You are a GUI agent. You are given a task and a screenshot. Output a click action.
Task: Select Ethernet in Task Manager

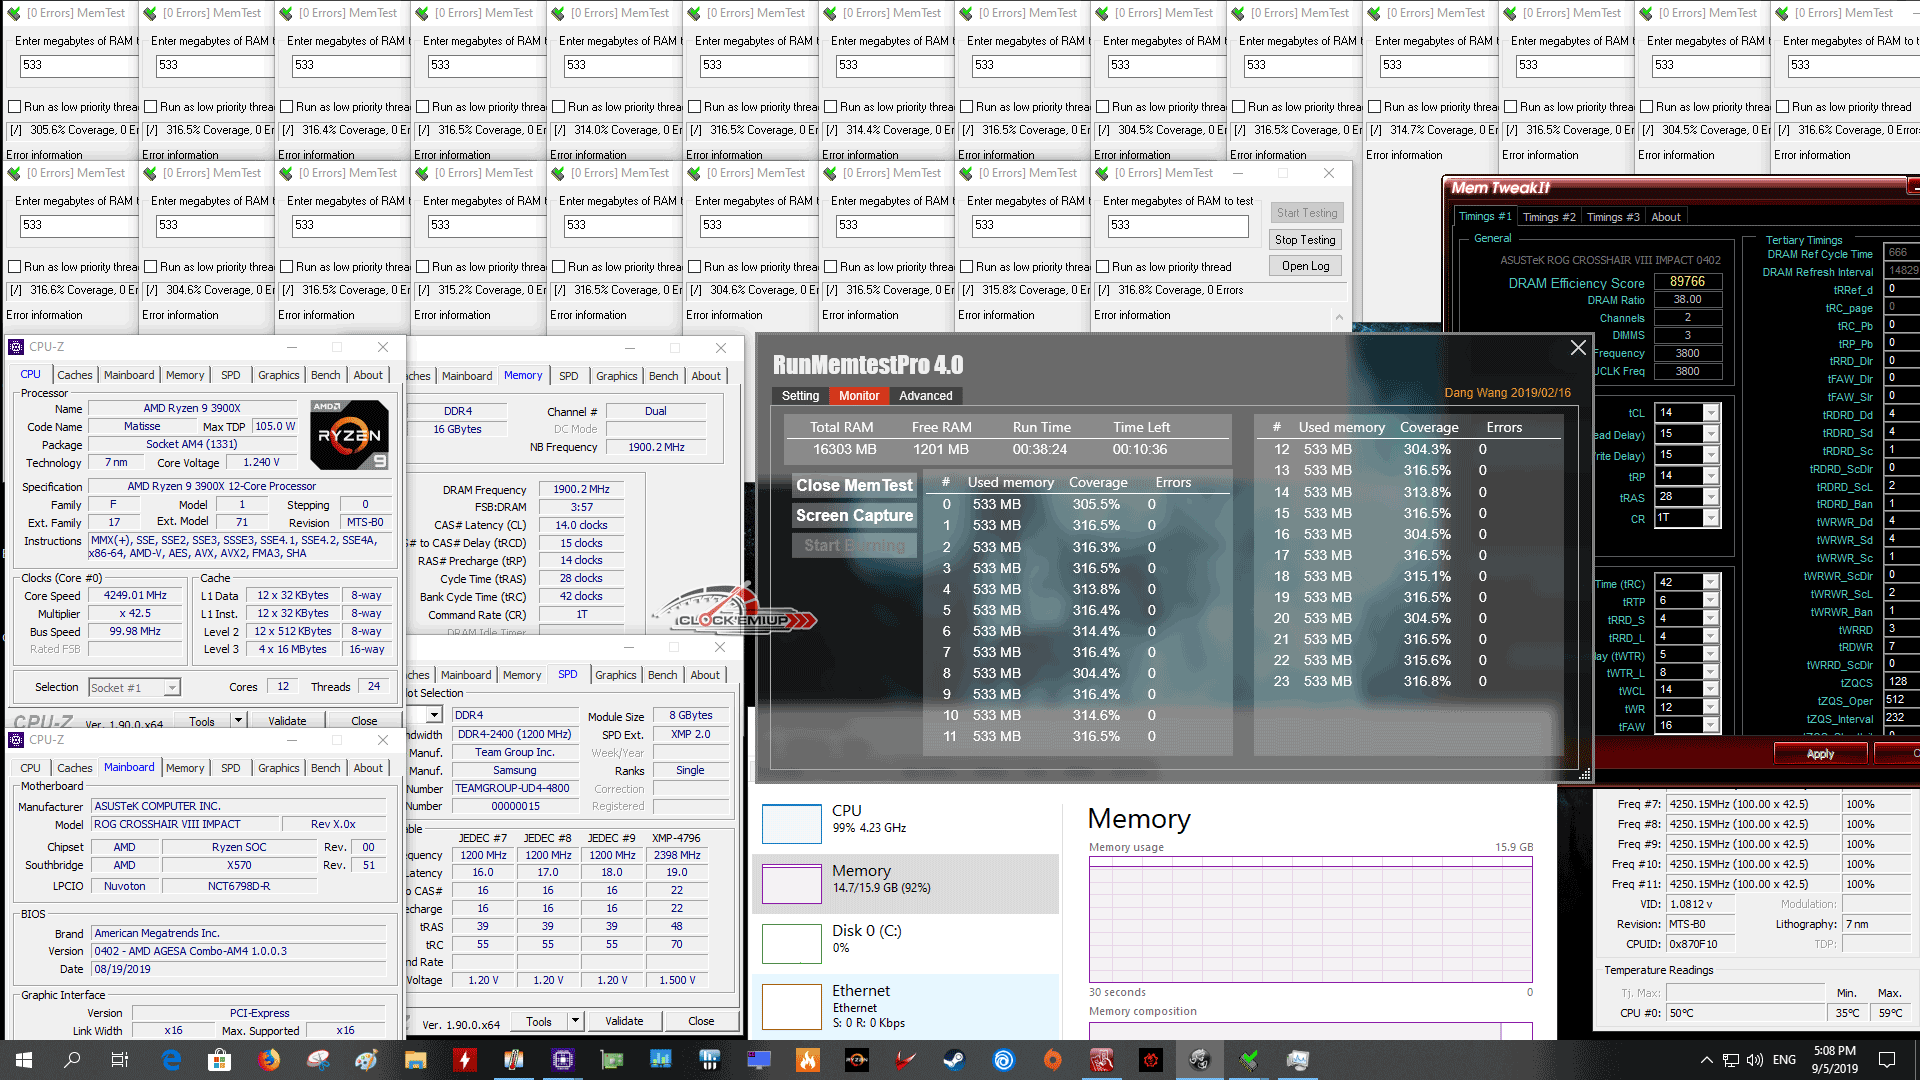coord(905,1006)
